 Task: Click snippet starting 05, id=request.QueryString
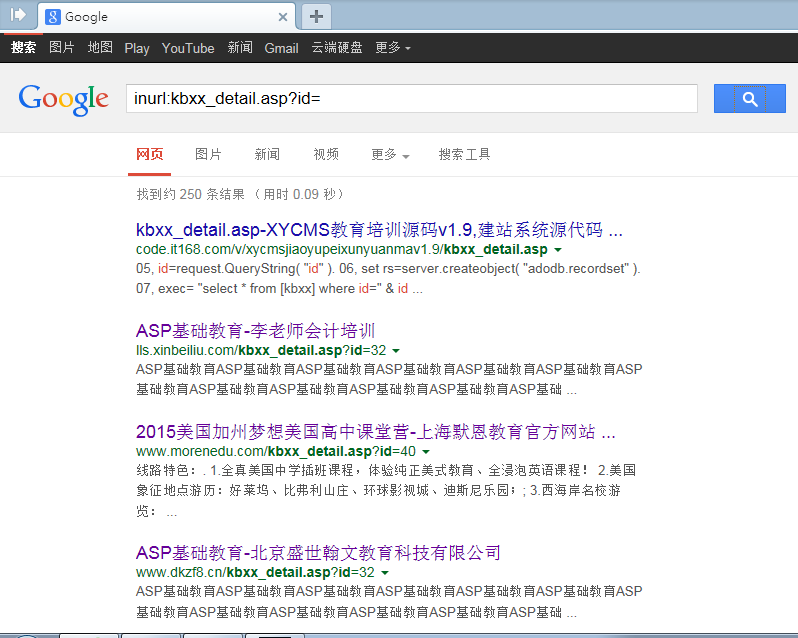pyautogui.click(x=388, y=278)
